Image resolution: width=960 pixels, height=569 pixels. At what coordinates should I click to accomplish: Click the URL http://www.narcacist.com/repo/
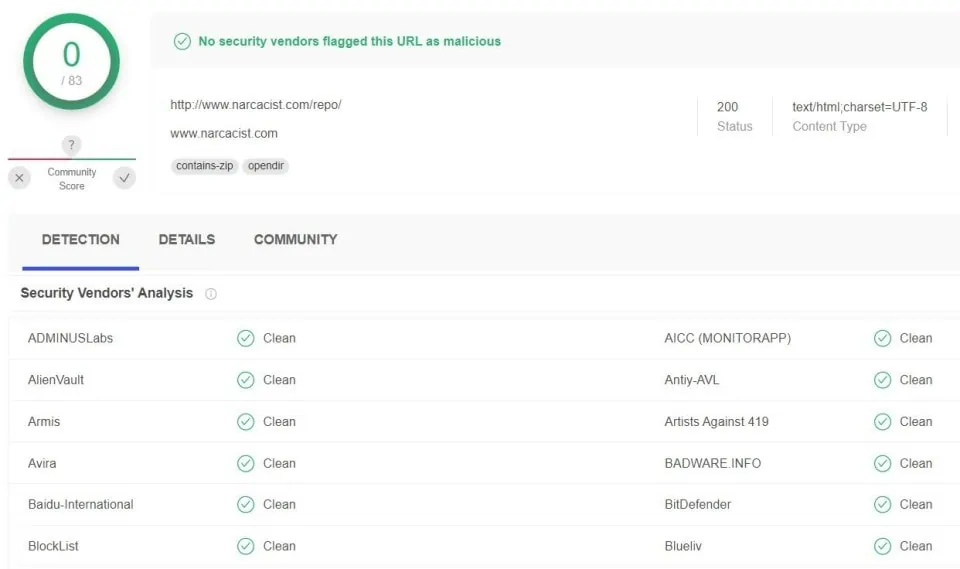[x=256, y=105]
